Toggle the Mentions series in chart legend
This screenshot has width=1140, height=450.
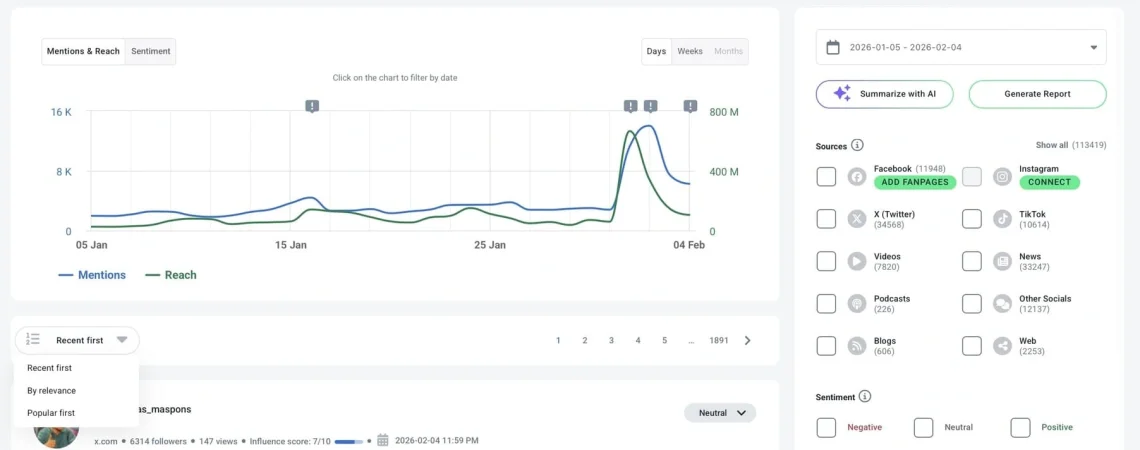click(93, 275)
